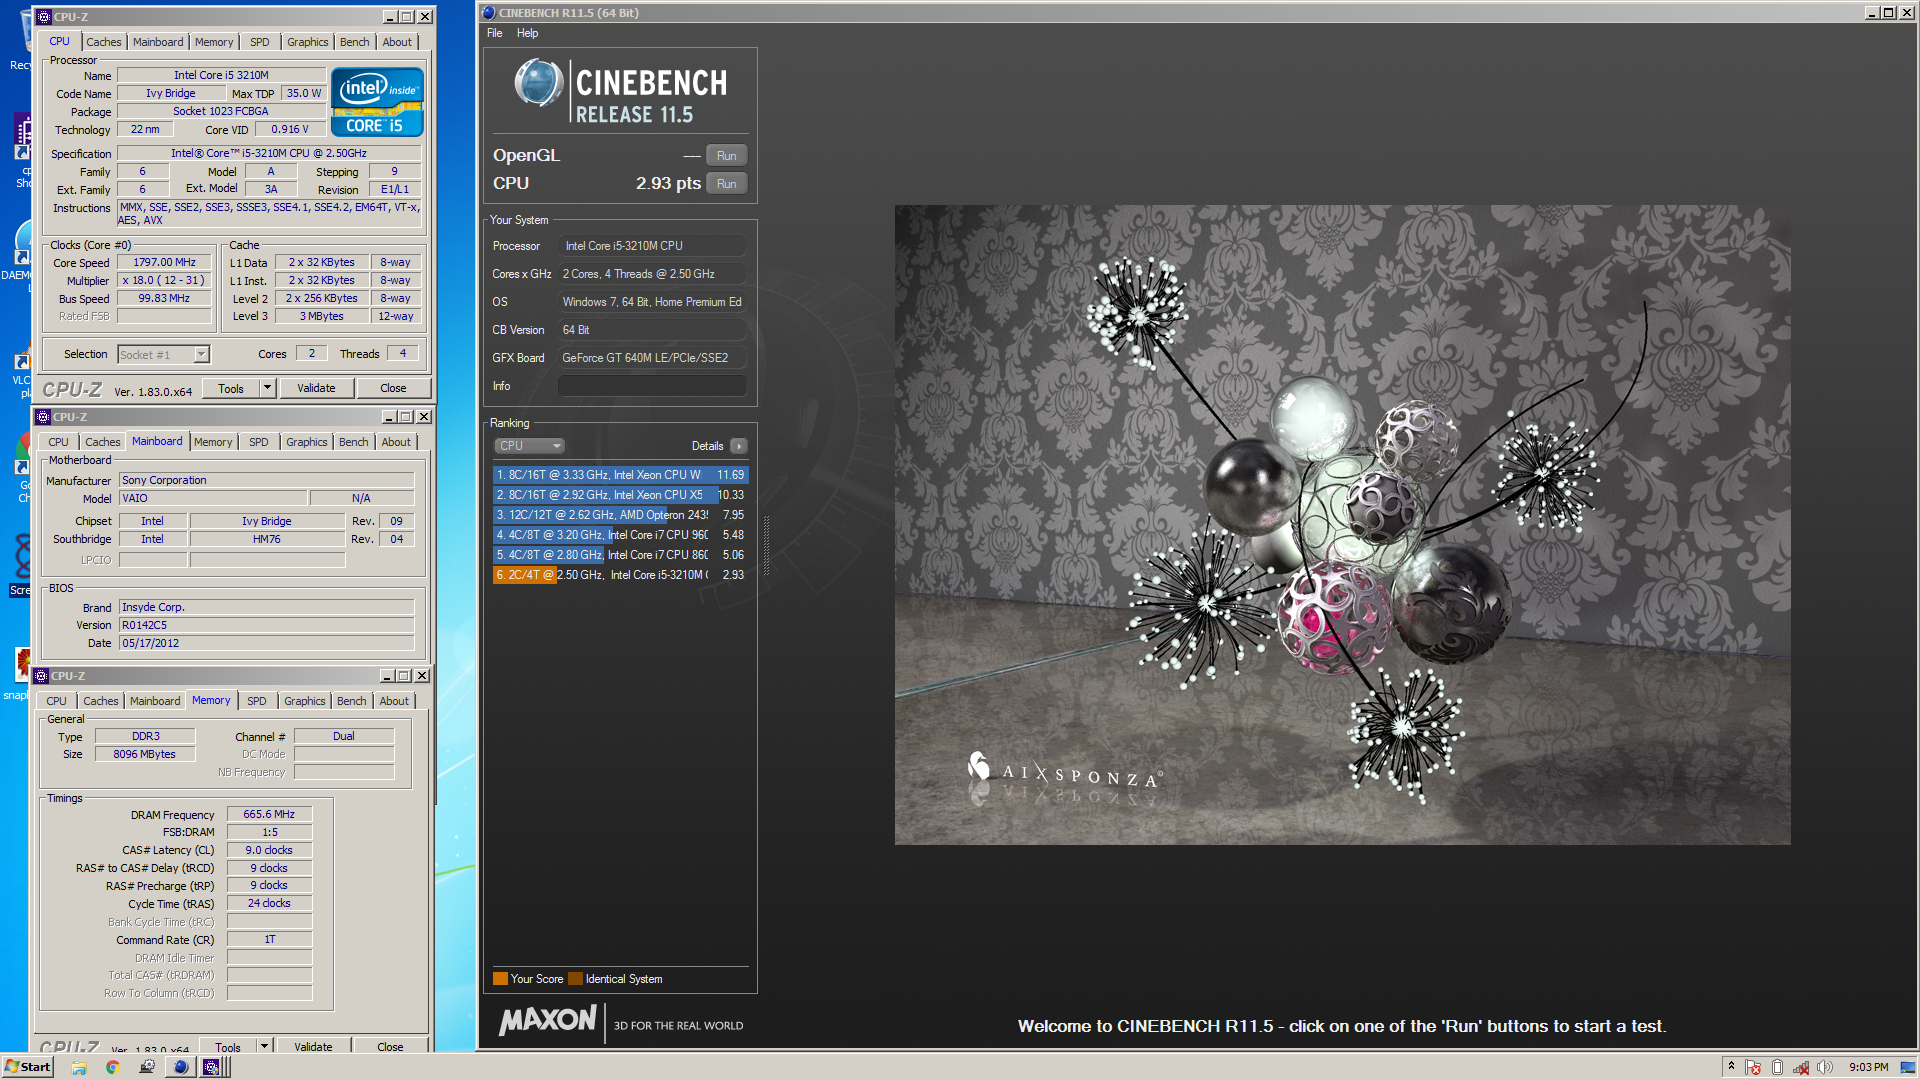The image size is (1920, 1080).
Task: Click the Info input field in Cinebench
Action: 652,386
